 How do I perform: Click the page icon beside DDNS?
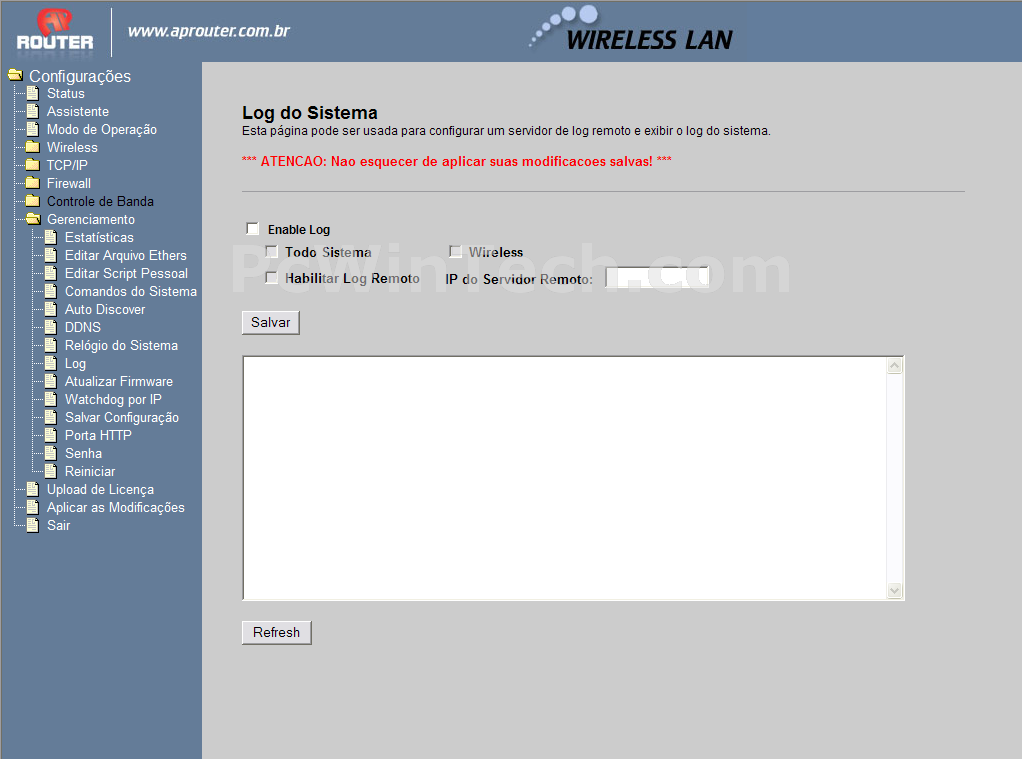[x=51, y=327]
